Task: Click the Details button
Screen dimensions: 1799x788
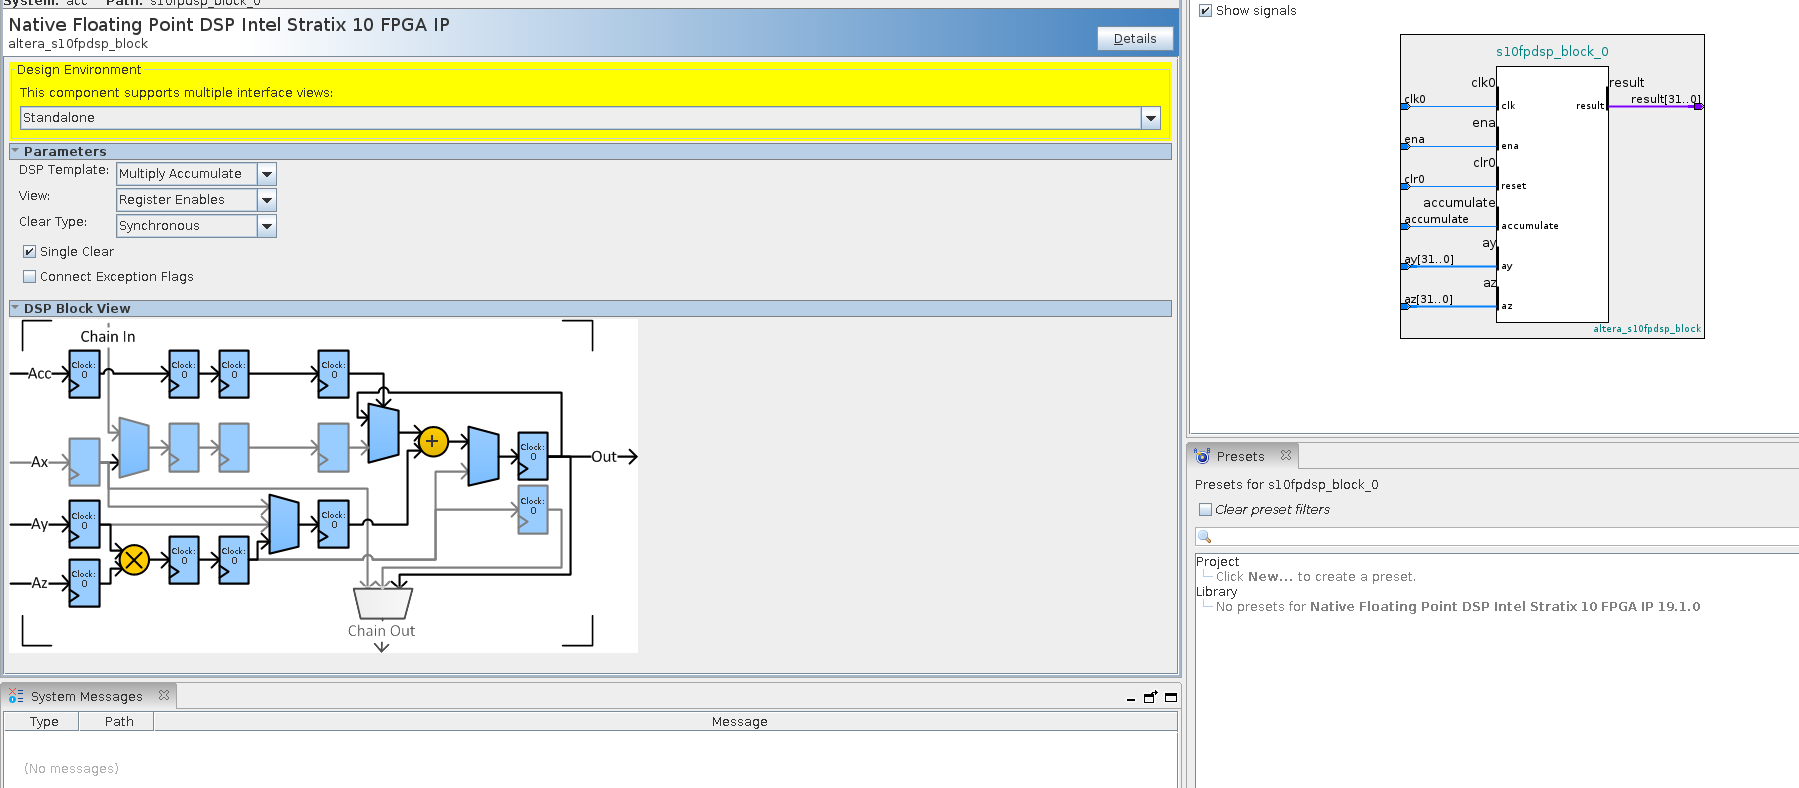Action: (x=1134, y=38)
